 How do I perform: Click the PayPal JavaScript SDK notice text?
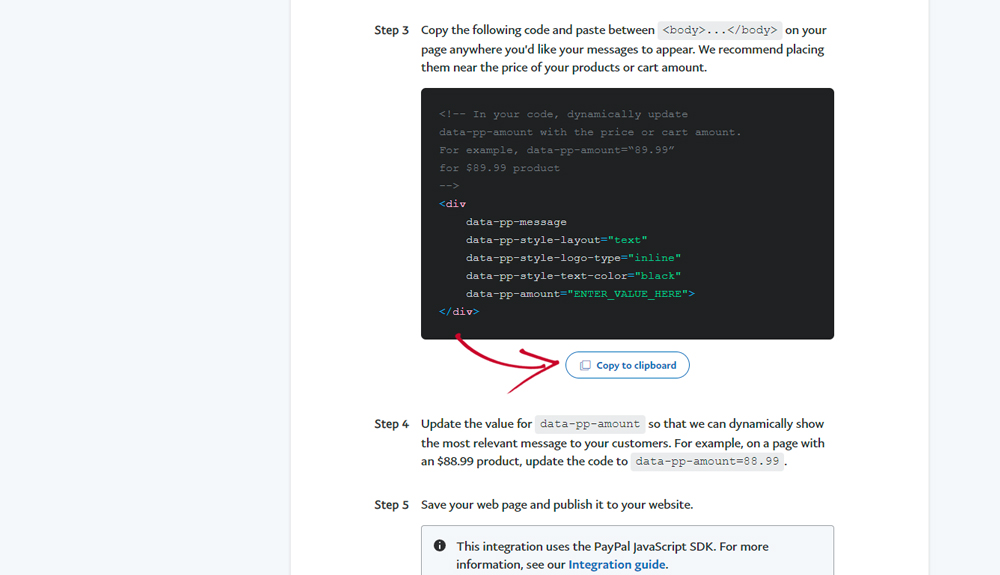pos(612,546)
